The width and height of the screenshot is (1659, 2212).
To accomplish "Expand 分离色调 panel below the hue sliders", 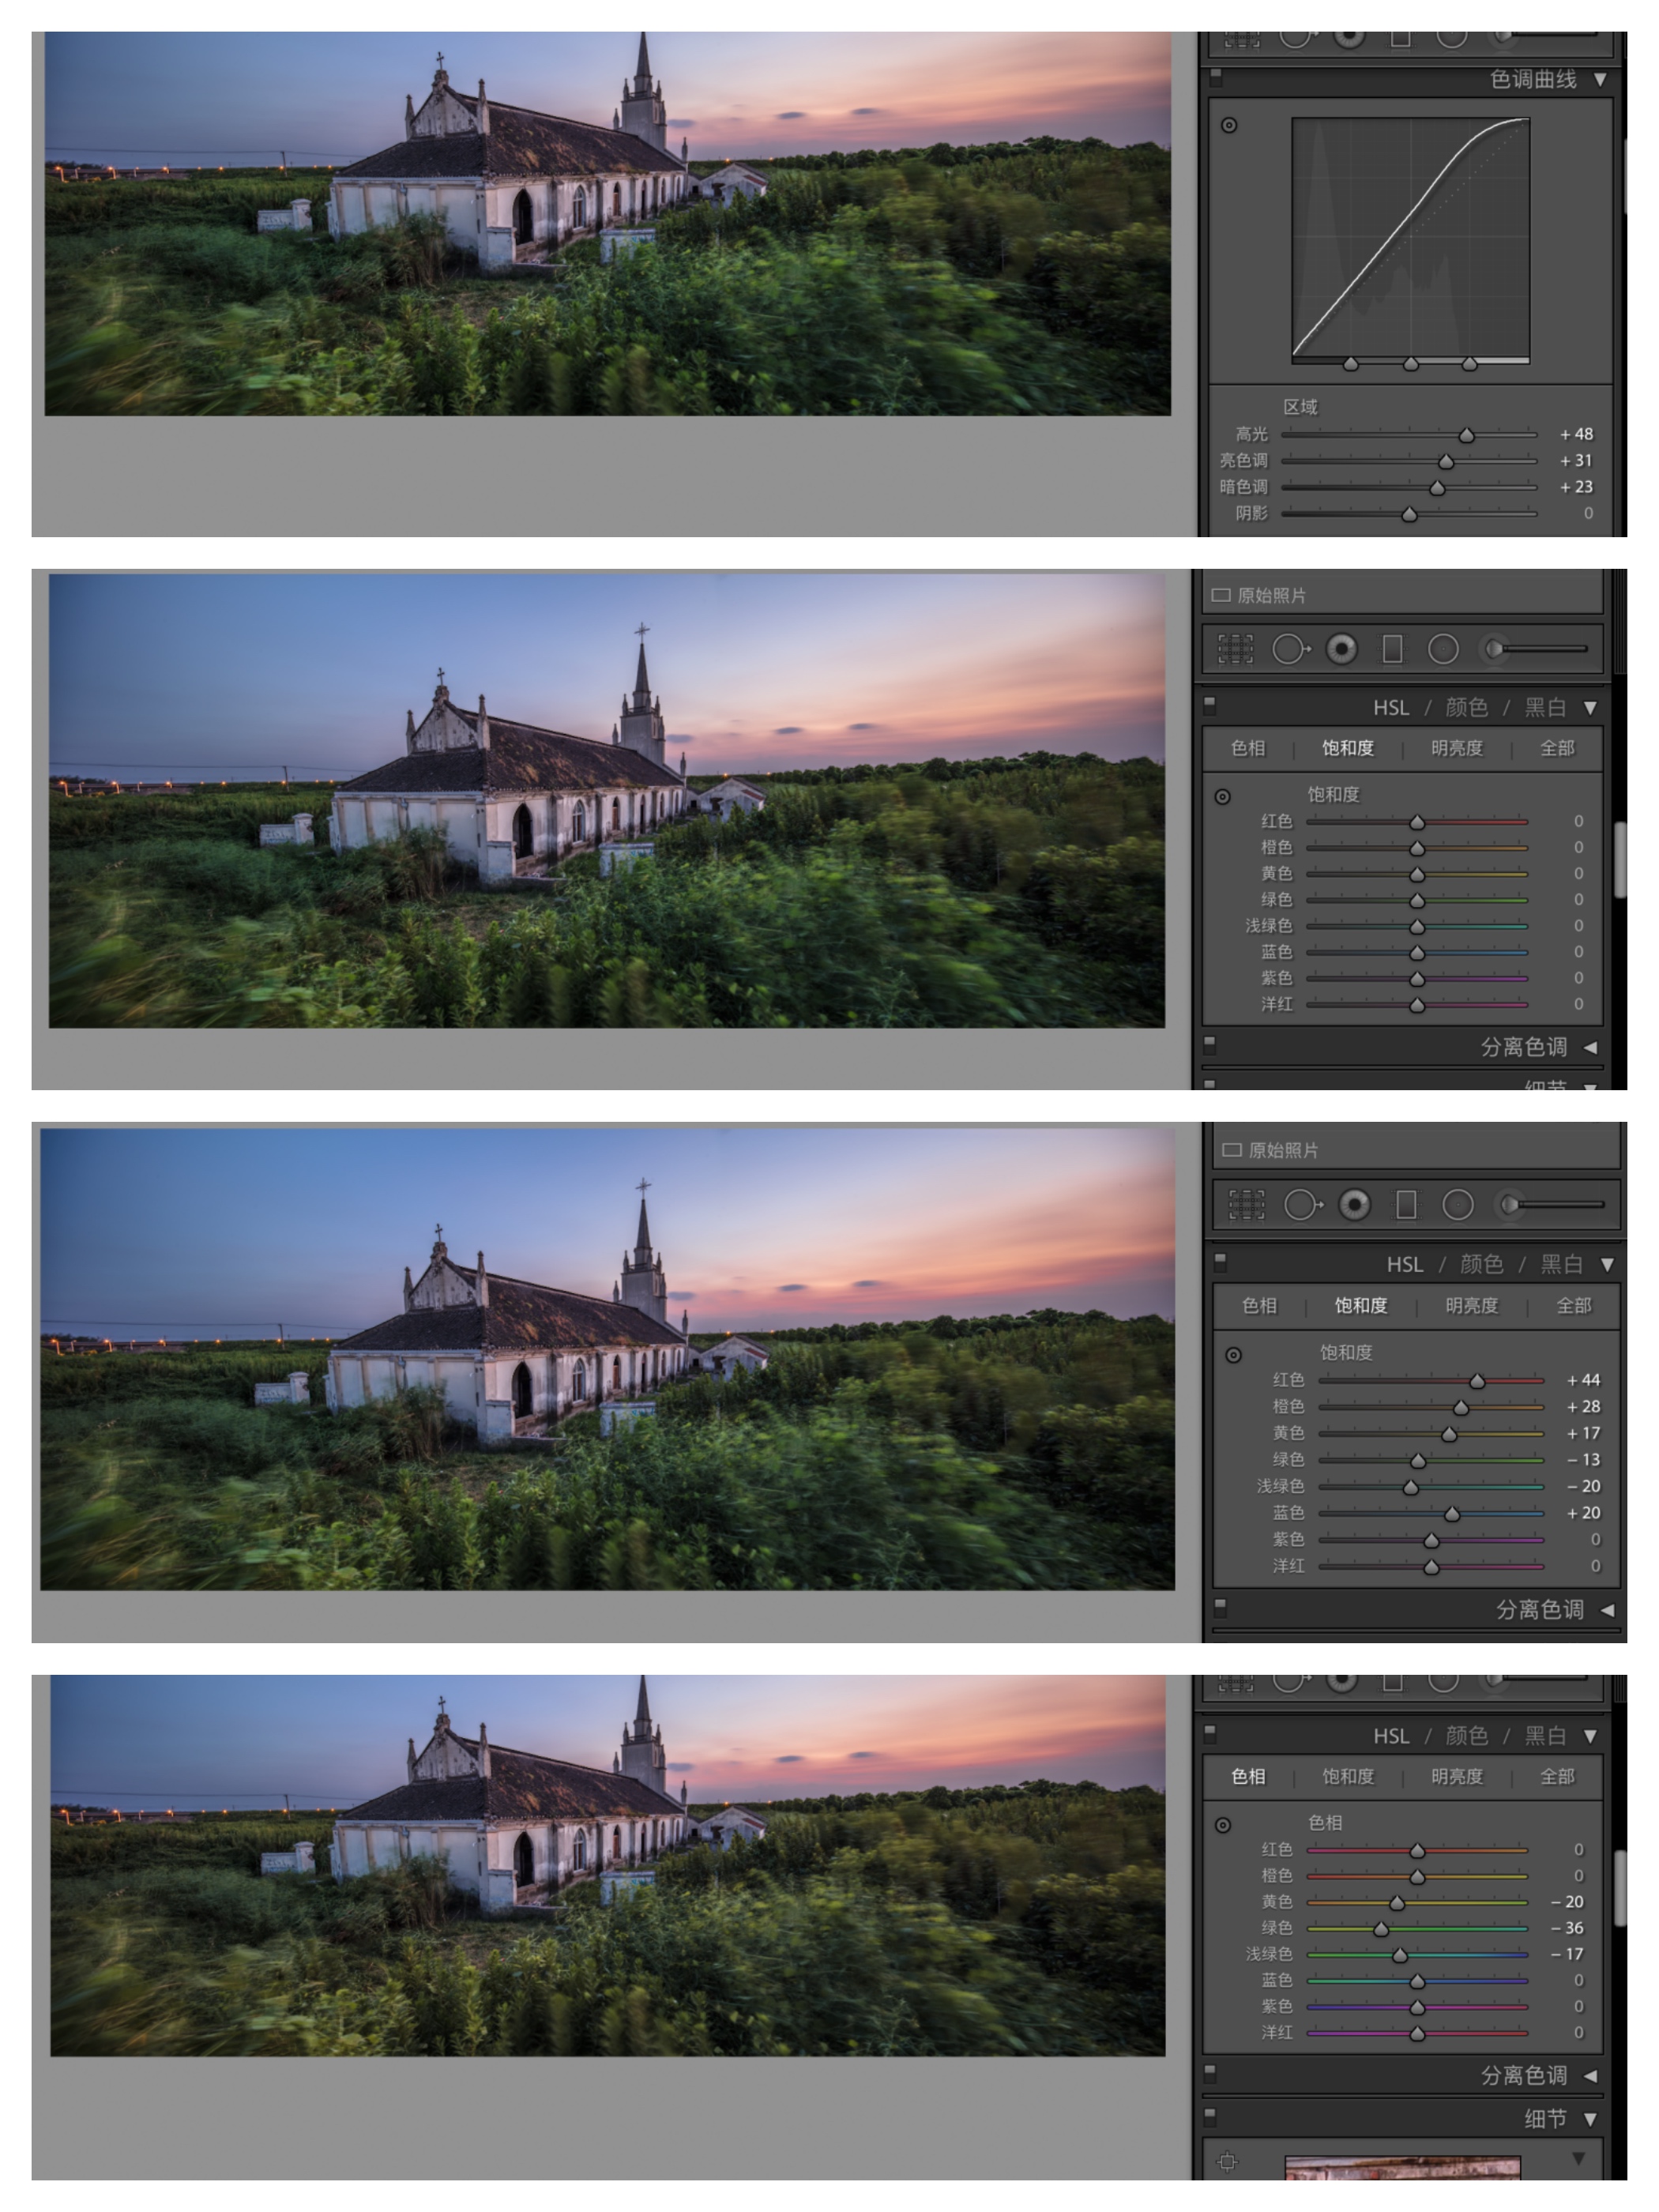I will [x=1590, y=2075].
